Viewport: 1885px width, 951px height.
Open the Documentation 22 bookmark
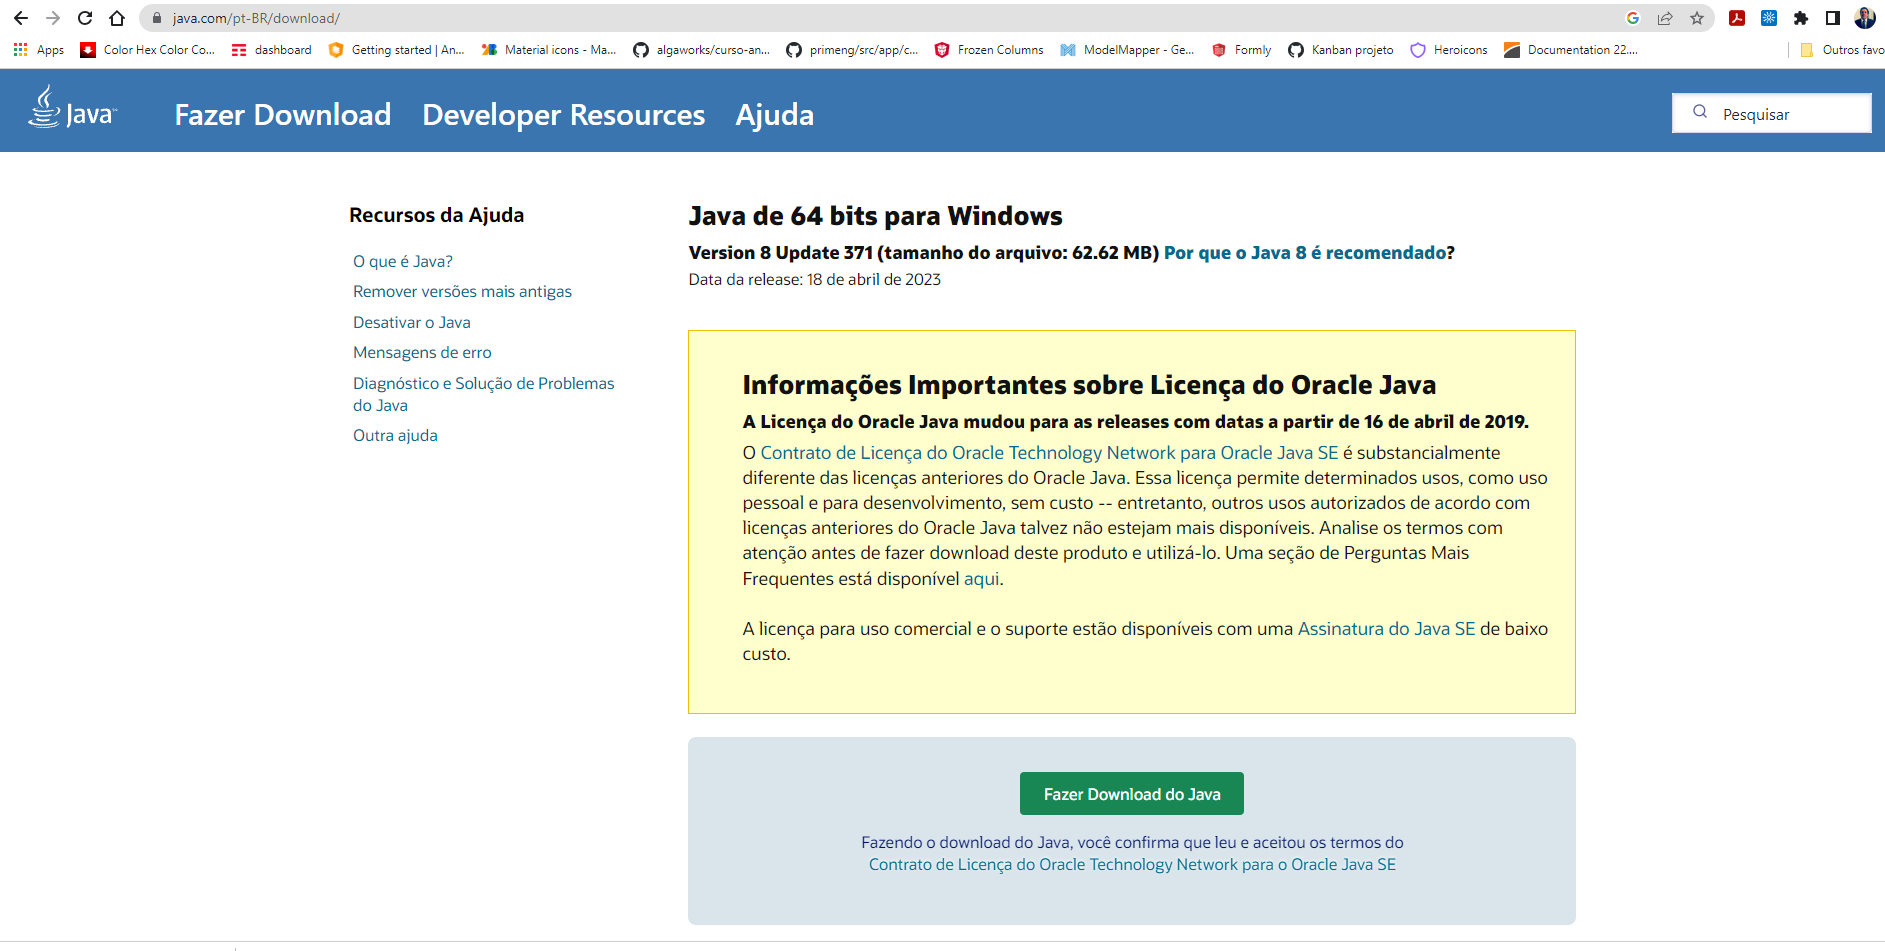click(1571, 50)
